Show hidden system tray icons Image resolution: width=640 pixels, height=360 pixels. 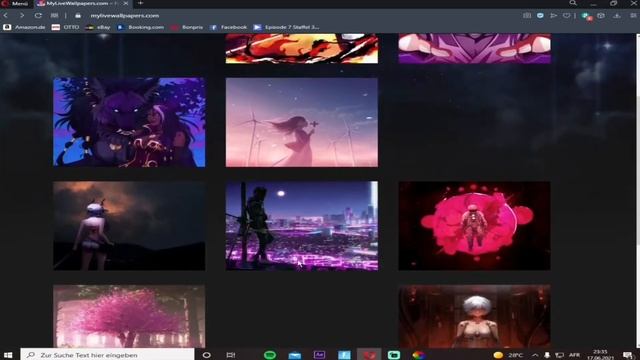point(535,355)
